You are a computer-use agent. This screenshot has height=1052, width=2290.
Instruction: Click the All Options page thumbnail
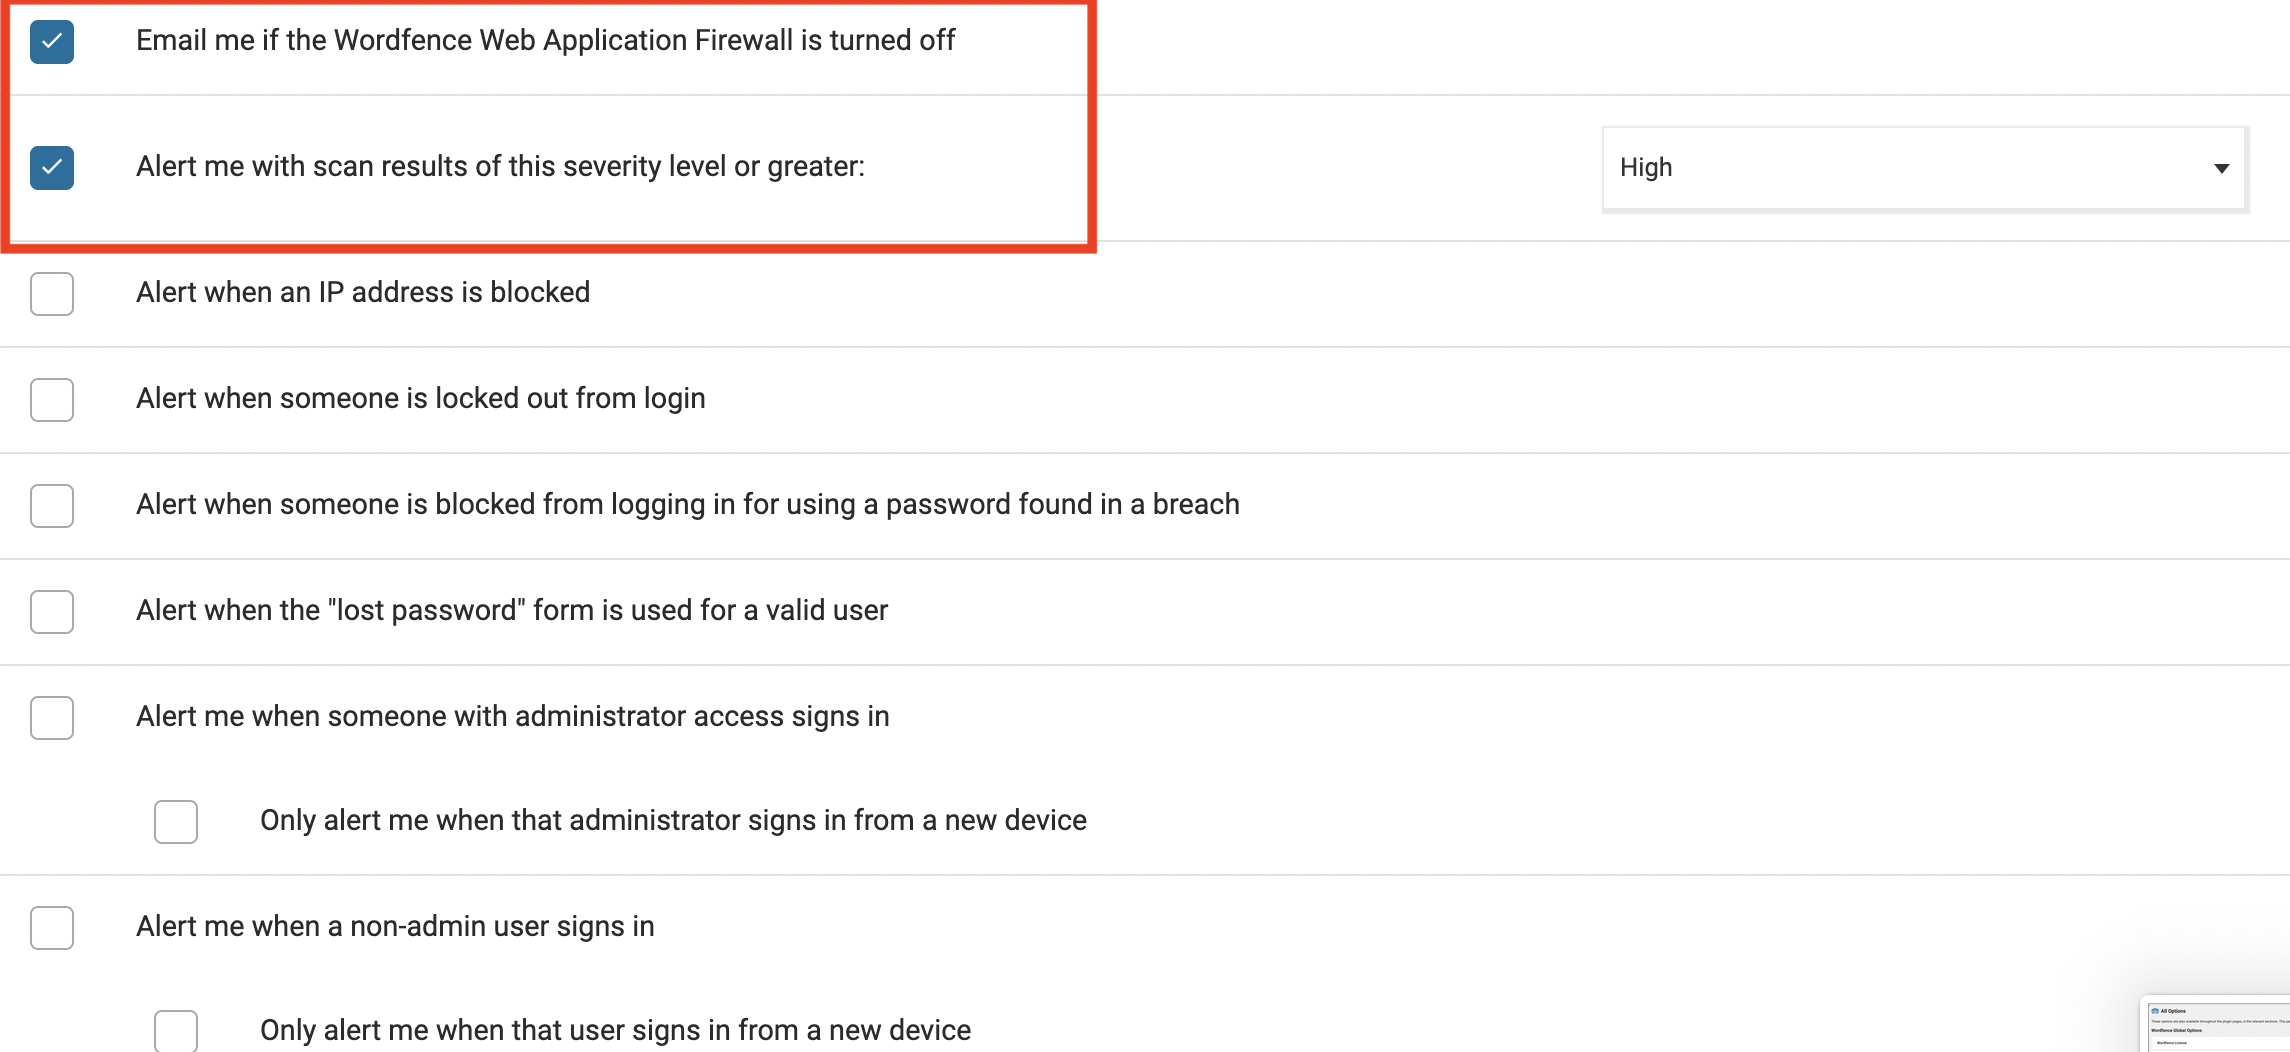click(x=2216, y=1025)
